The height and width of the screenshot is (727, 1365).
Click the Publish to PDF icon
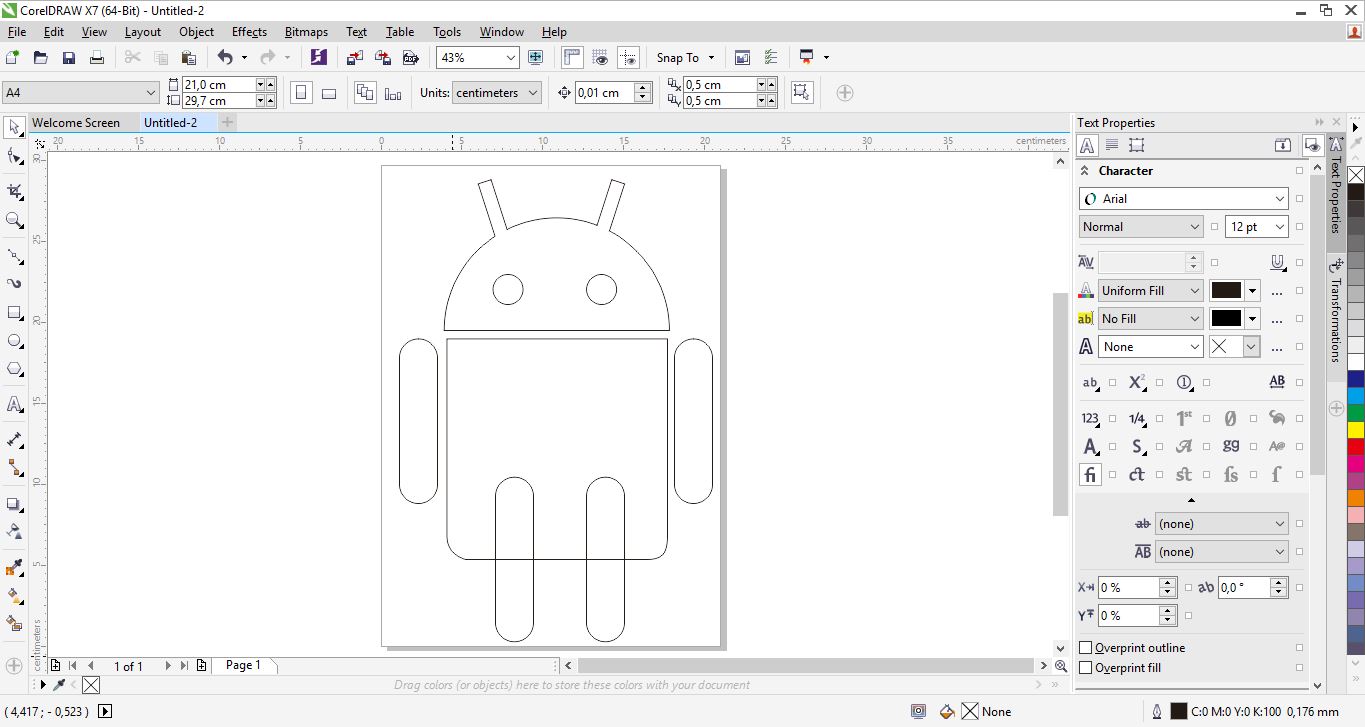pyautogui.click(x=409, y=58)
